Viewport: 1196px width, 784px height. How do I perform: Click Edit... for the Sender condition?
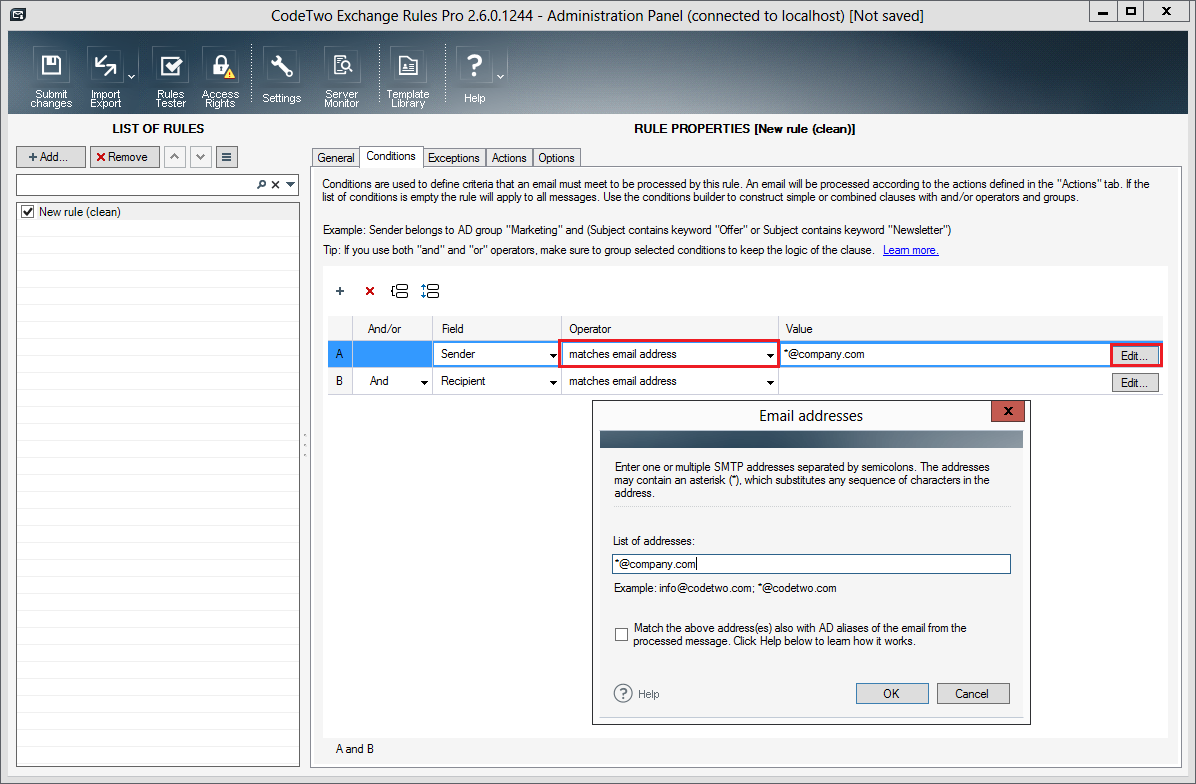pos(1135,355)
